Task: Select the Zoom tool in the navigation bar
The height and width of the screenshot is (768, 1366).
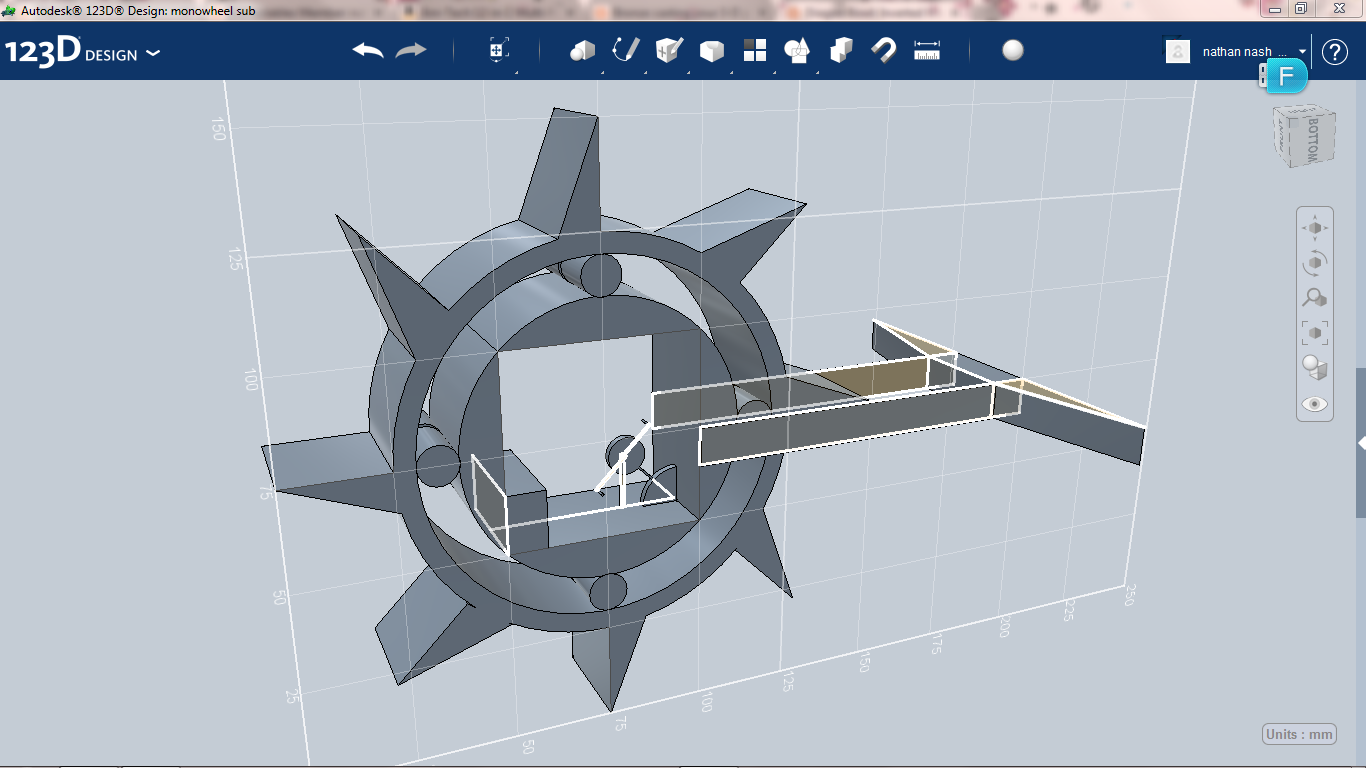Action: [1314, 298]
